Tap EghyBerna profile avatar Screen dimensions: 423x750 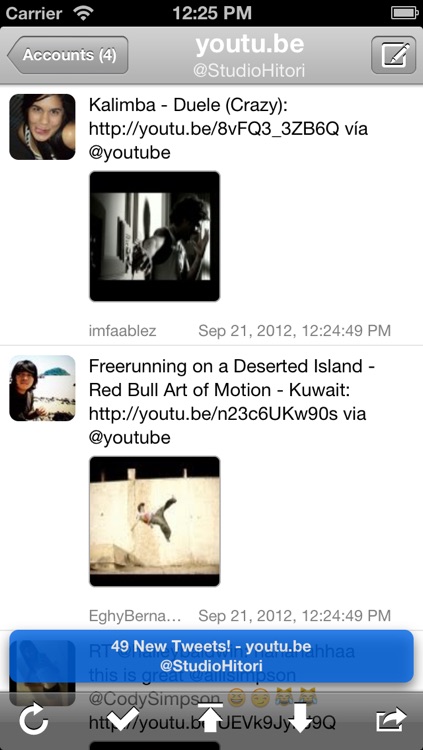pyautogui.click(x=42, y=388)
